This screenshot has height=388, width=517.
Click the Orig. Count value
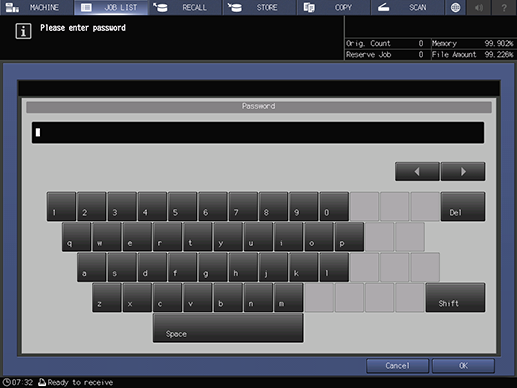tap(421, 43)
